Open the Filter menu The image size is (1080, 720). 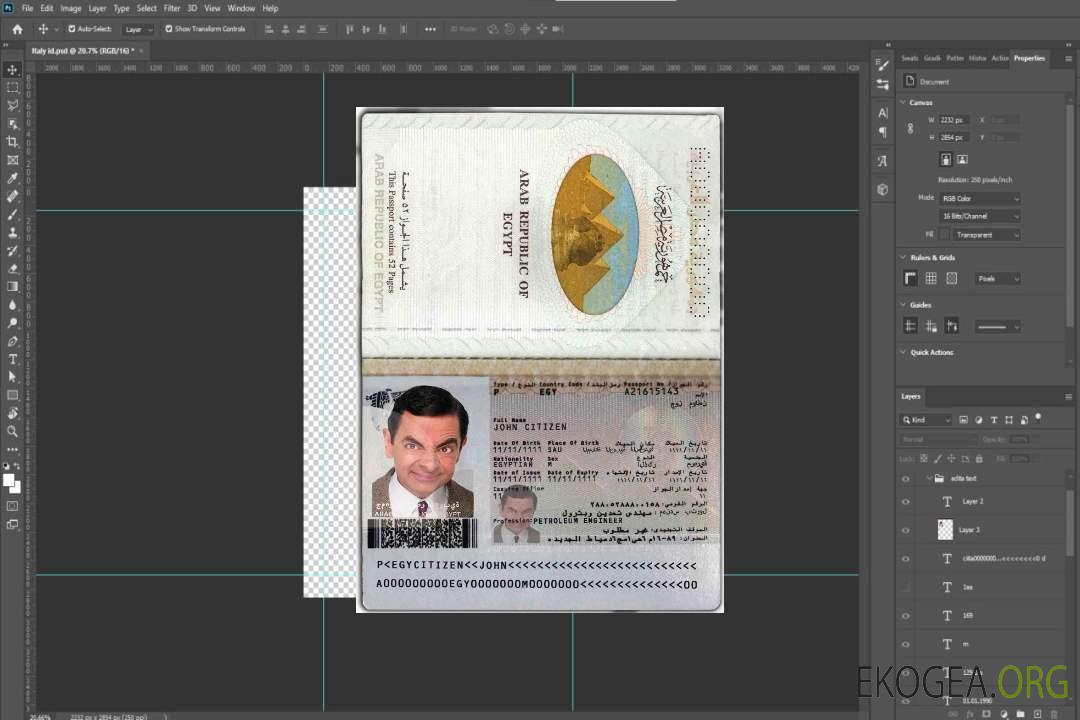[172, 8]
